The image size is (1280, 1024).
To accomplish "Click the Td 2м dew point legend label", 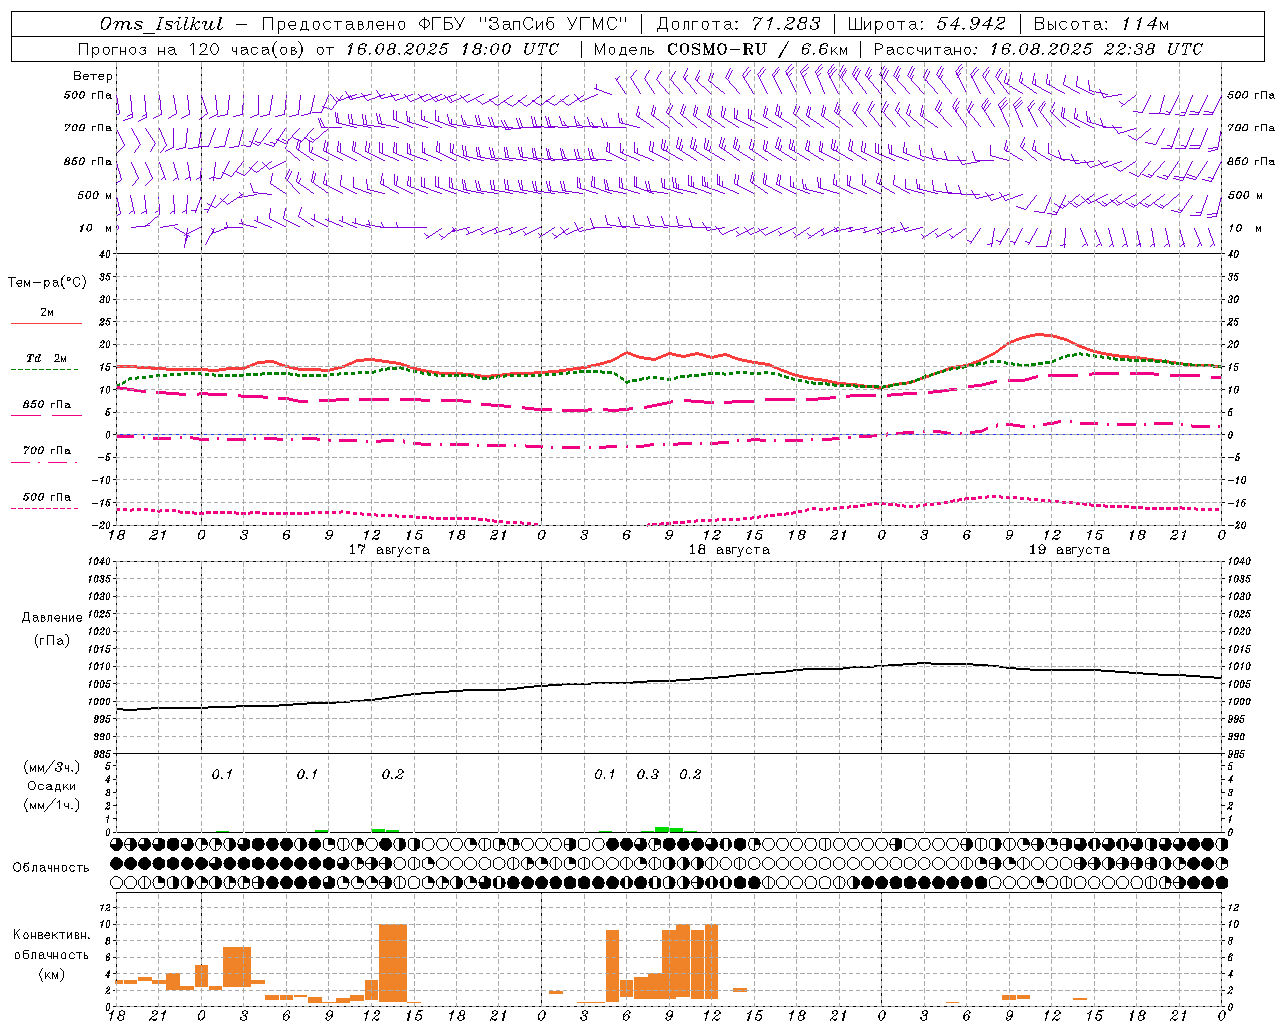I will click(47, 358).
